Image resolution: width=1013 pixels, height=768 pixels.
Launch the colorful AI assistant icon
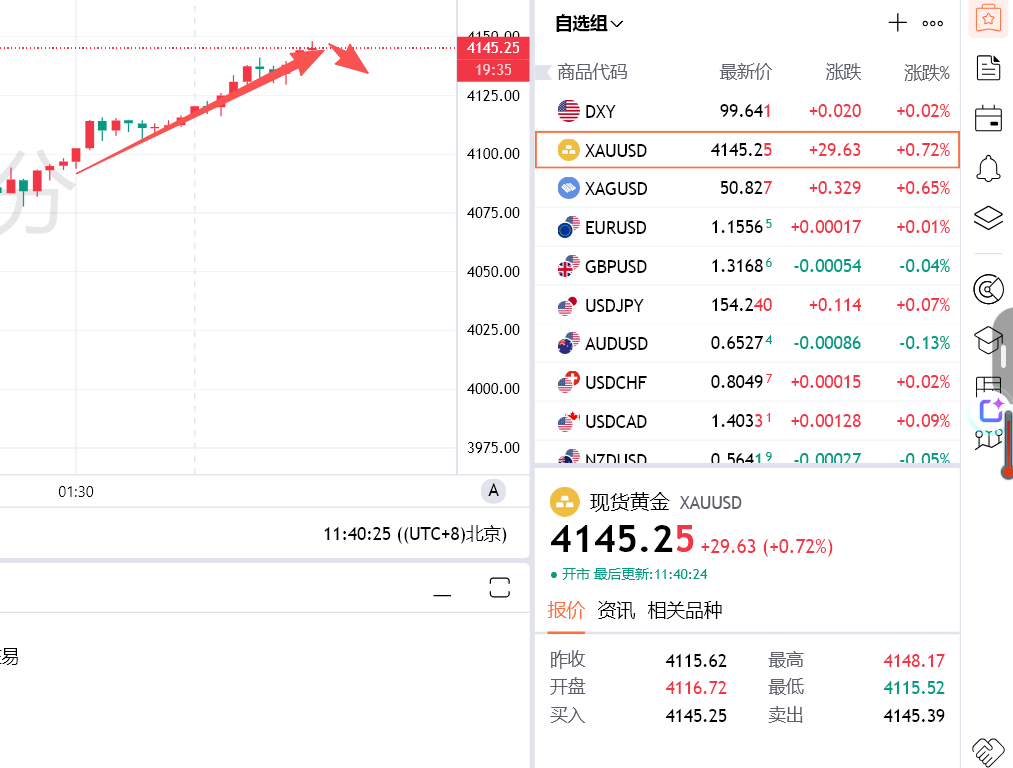click(990, 410)
